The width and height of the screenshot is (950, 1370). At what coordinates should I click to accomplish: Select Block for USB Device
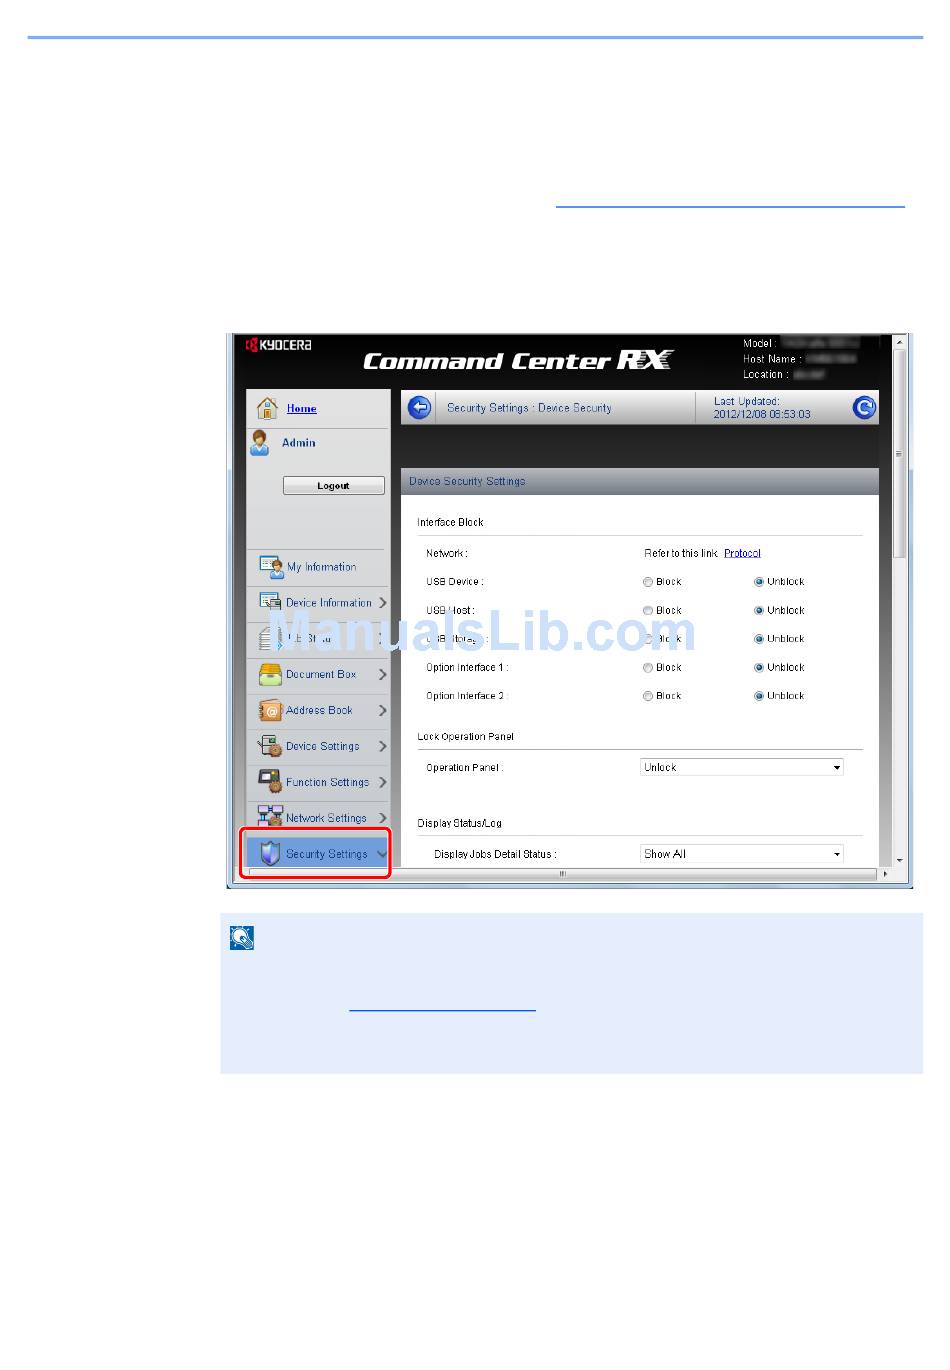click(x=648, y=582)
